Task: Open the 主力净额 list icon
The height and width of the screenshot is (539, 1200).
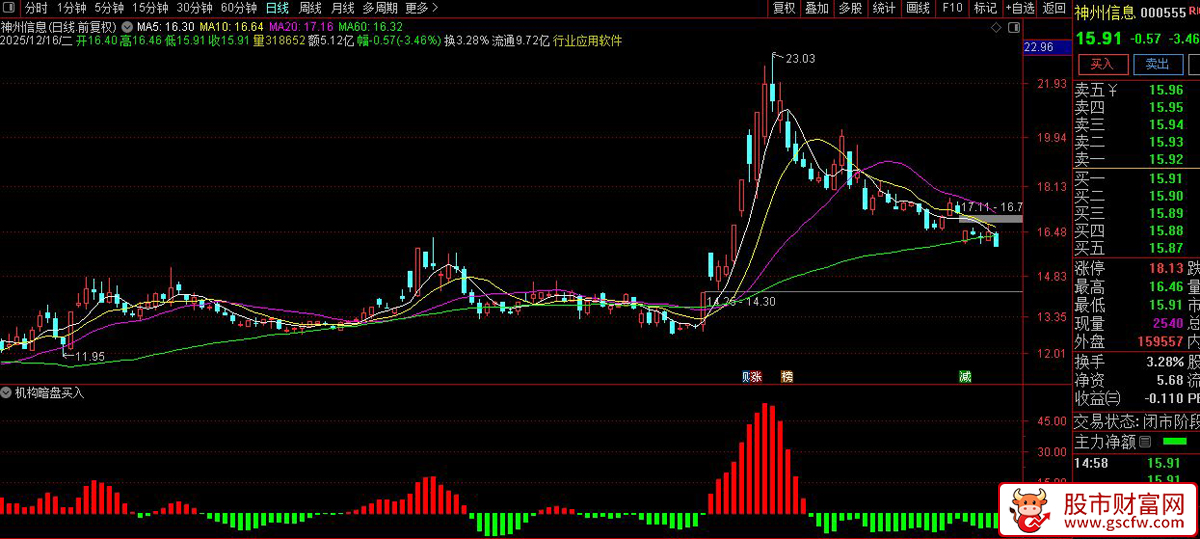Action: pyautogui.click(x=1145, y=441)
